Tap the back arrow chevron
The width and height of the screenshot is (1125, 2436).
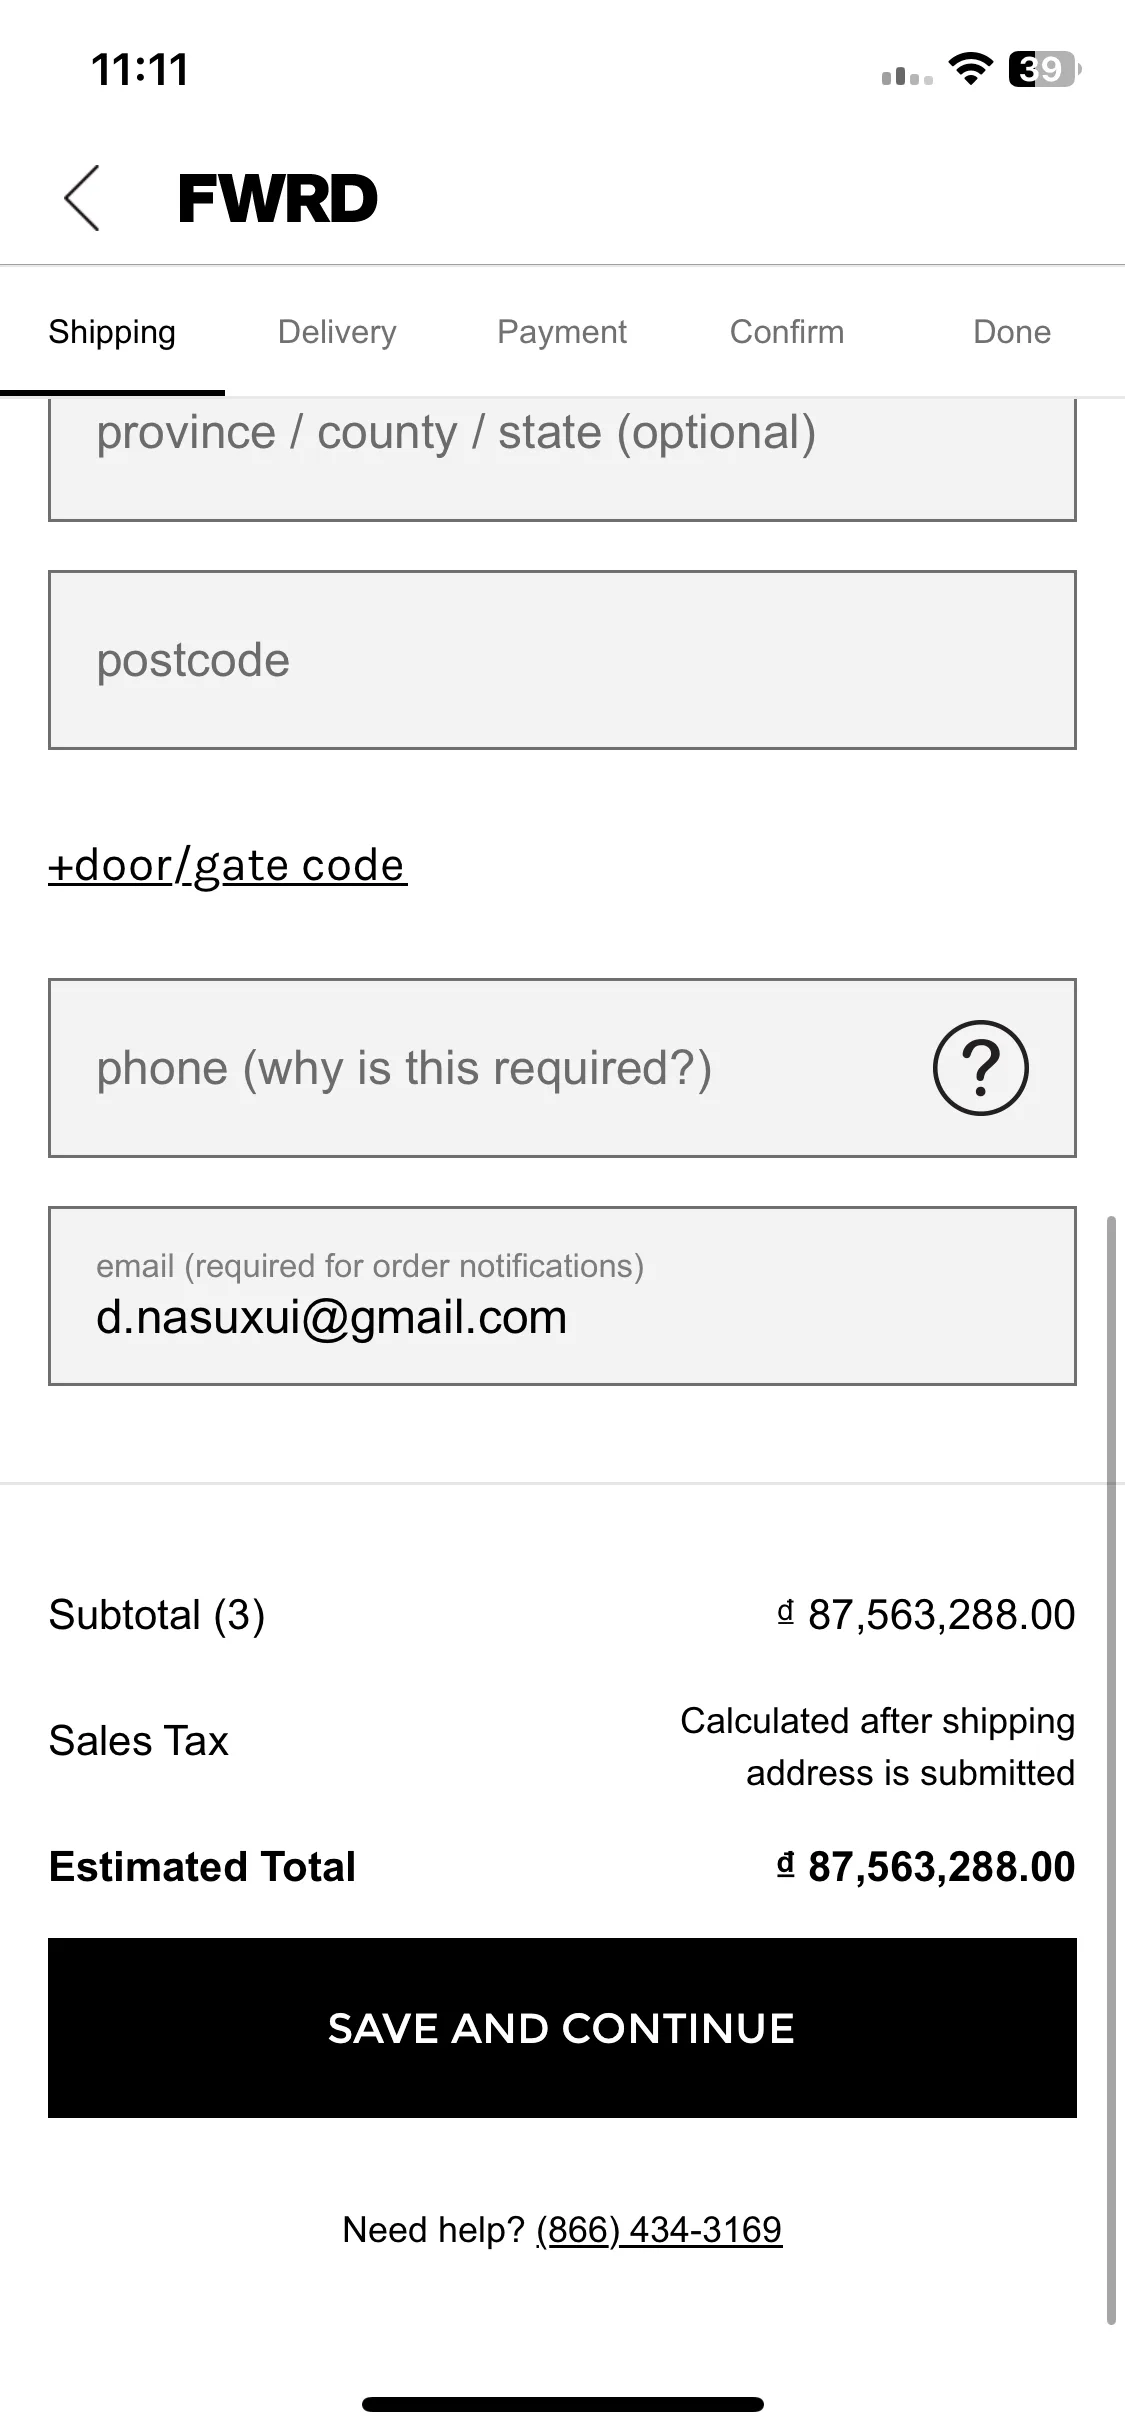point(82,198)
